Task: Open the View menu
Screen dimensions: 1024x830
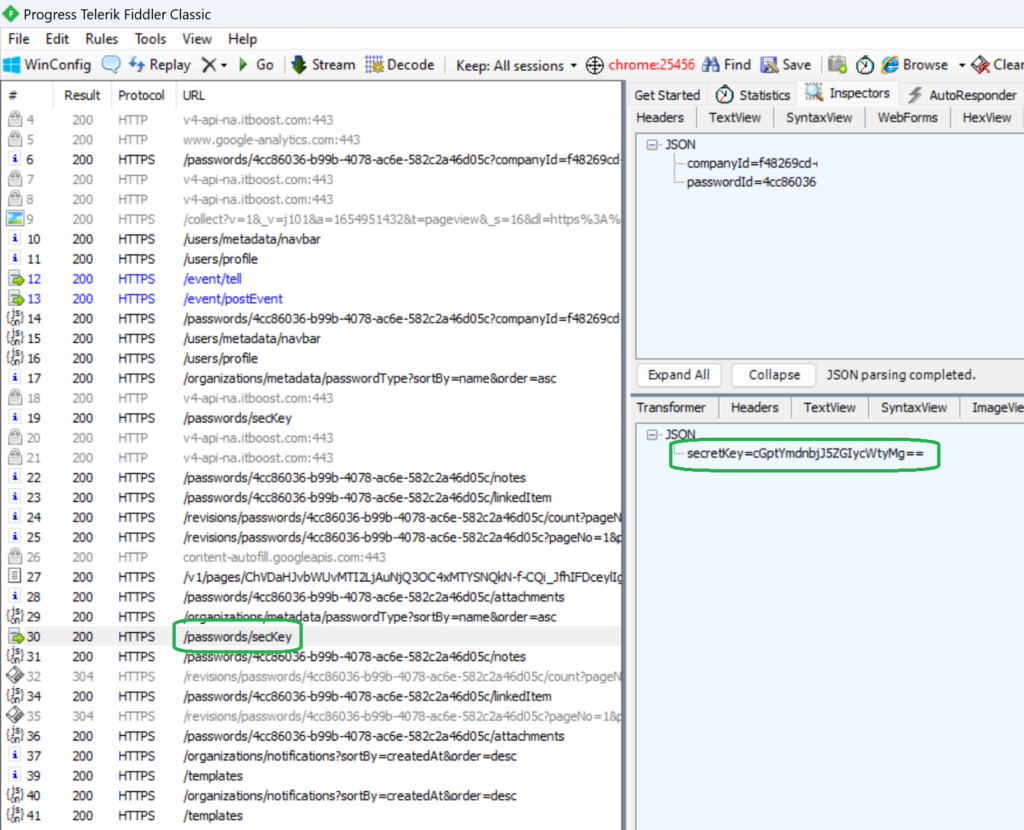Action: [197, 39]
